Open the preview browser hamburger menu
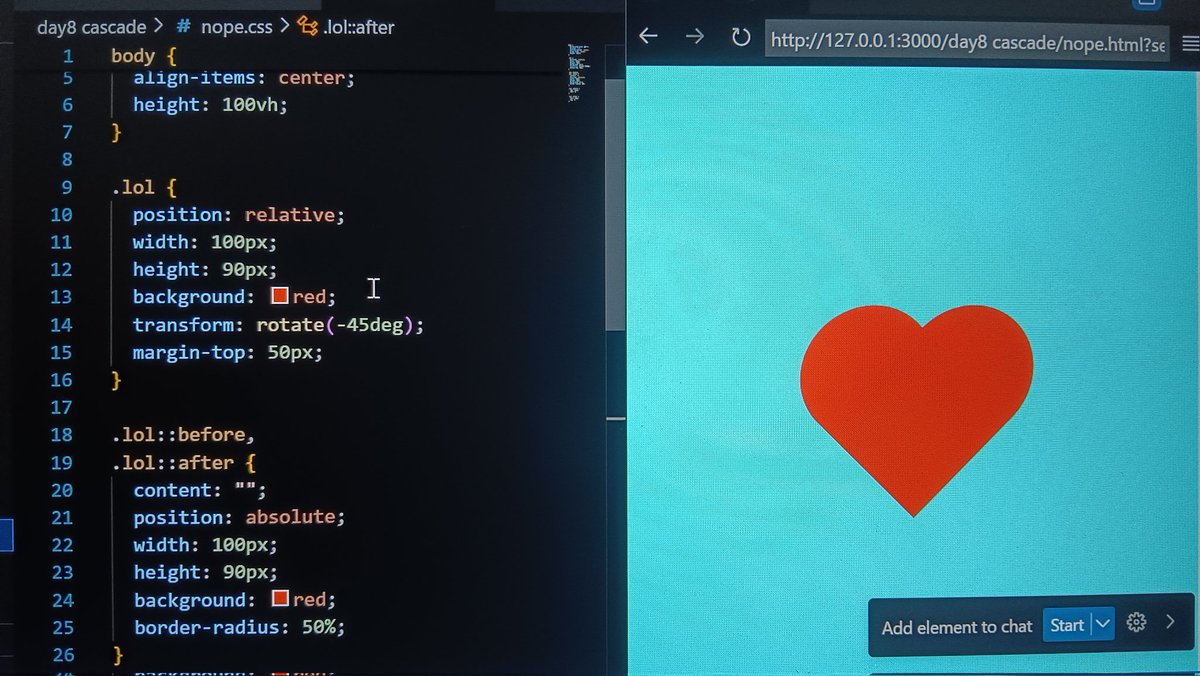The image size is (1200, 676). click(1190, 44)
